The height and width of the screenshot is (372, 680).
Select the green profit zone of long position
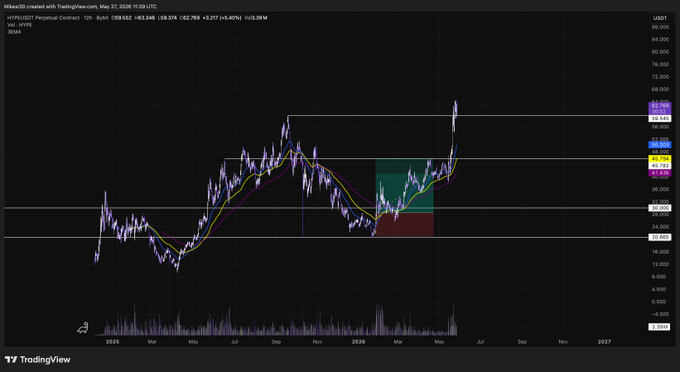click(x=404, y=186)
